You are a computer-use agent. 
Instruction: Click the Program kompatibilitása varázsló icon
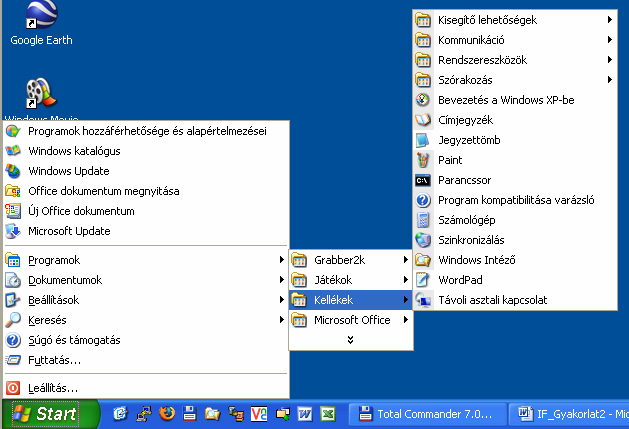point(423,200)
